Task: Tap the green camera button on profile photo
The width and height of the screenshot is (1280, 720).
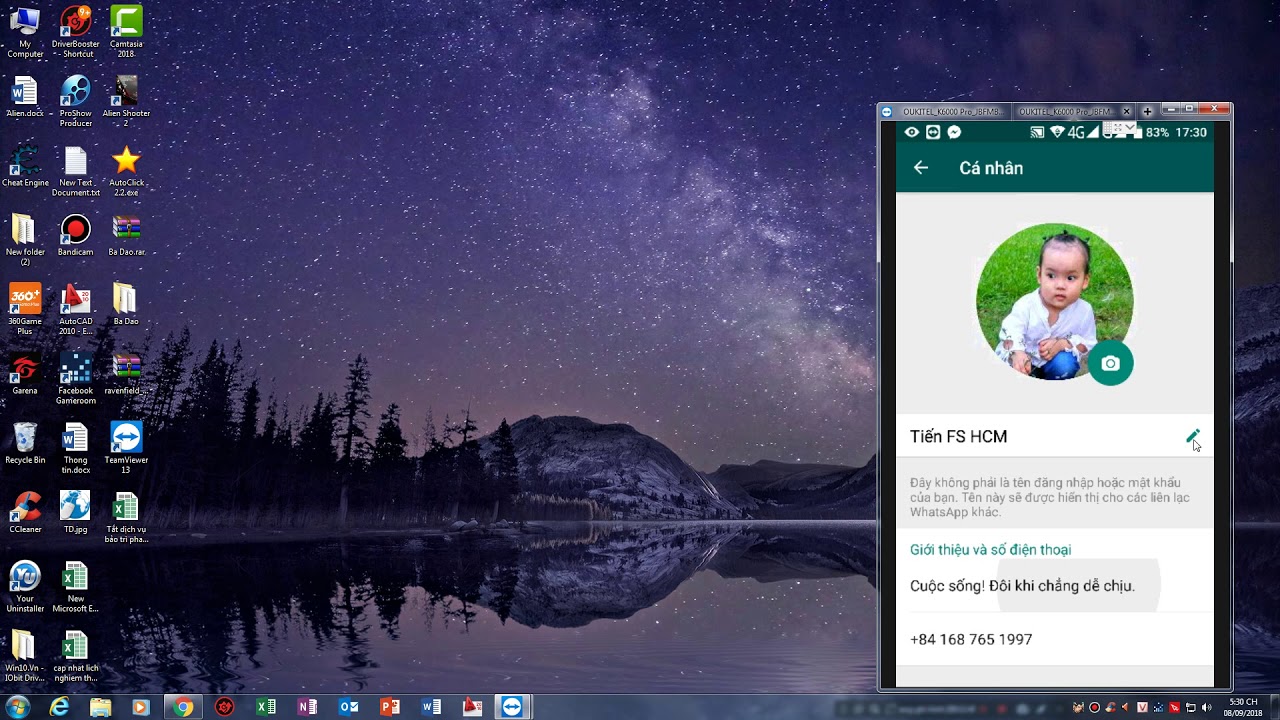Action: 1110,363
